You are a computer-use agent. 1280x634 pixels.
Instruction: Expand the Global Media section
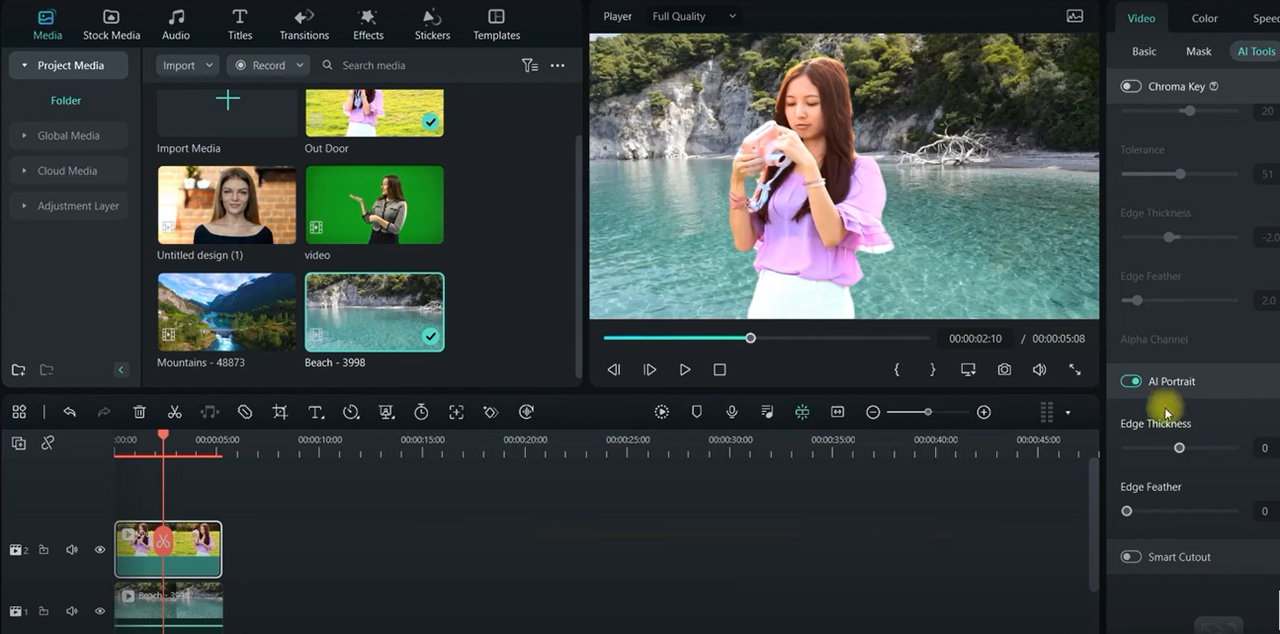pyautogui.click(x=68, y=135)
